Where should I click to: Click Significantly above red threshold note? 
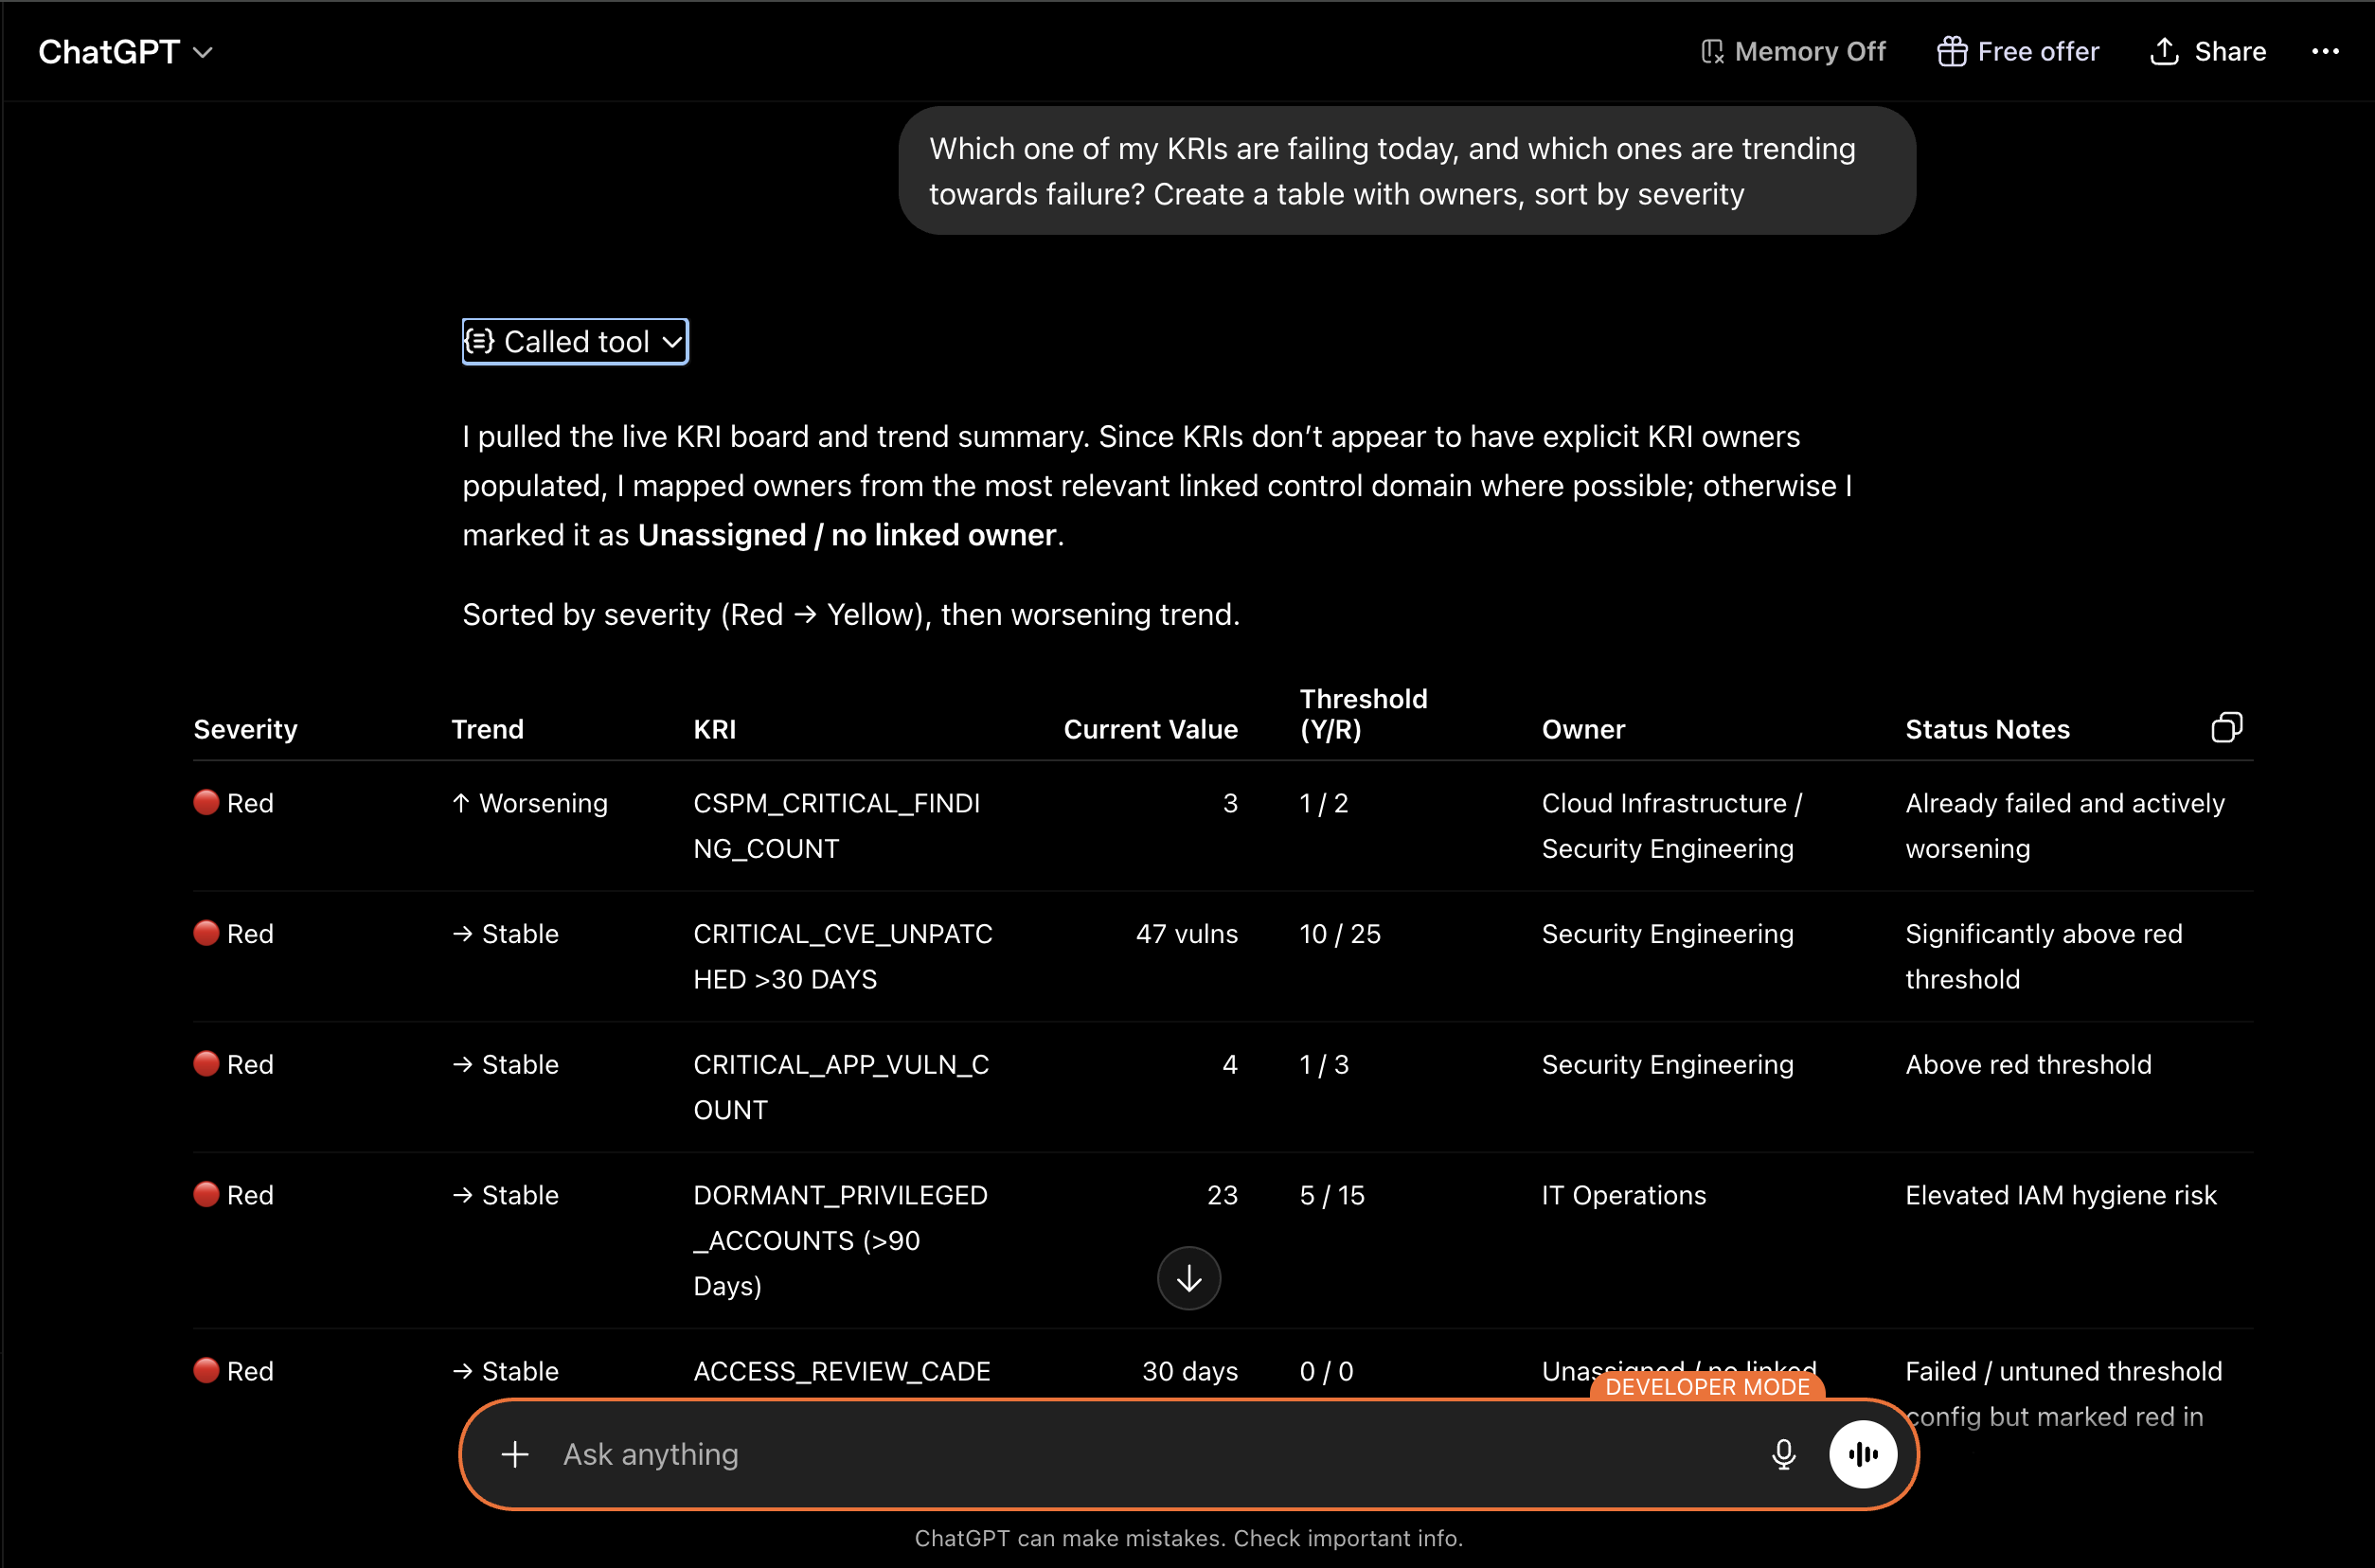[2044, 956]
